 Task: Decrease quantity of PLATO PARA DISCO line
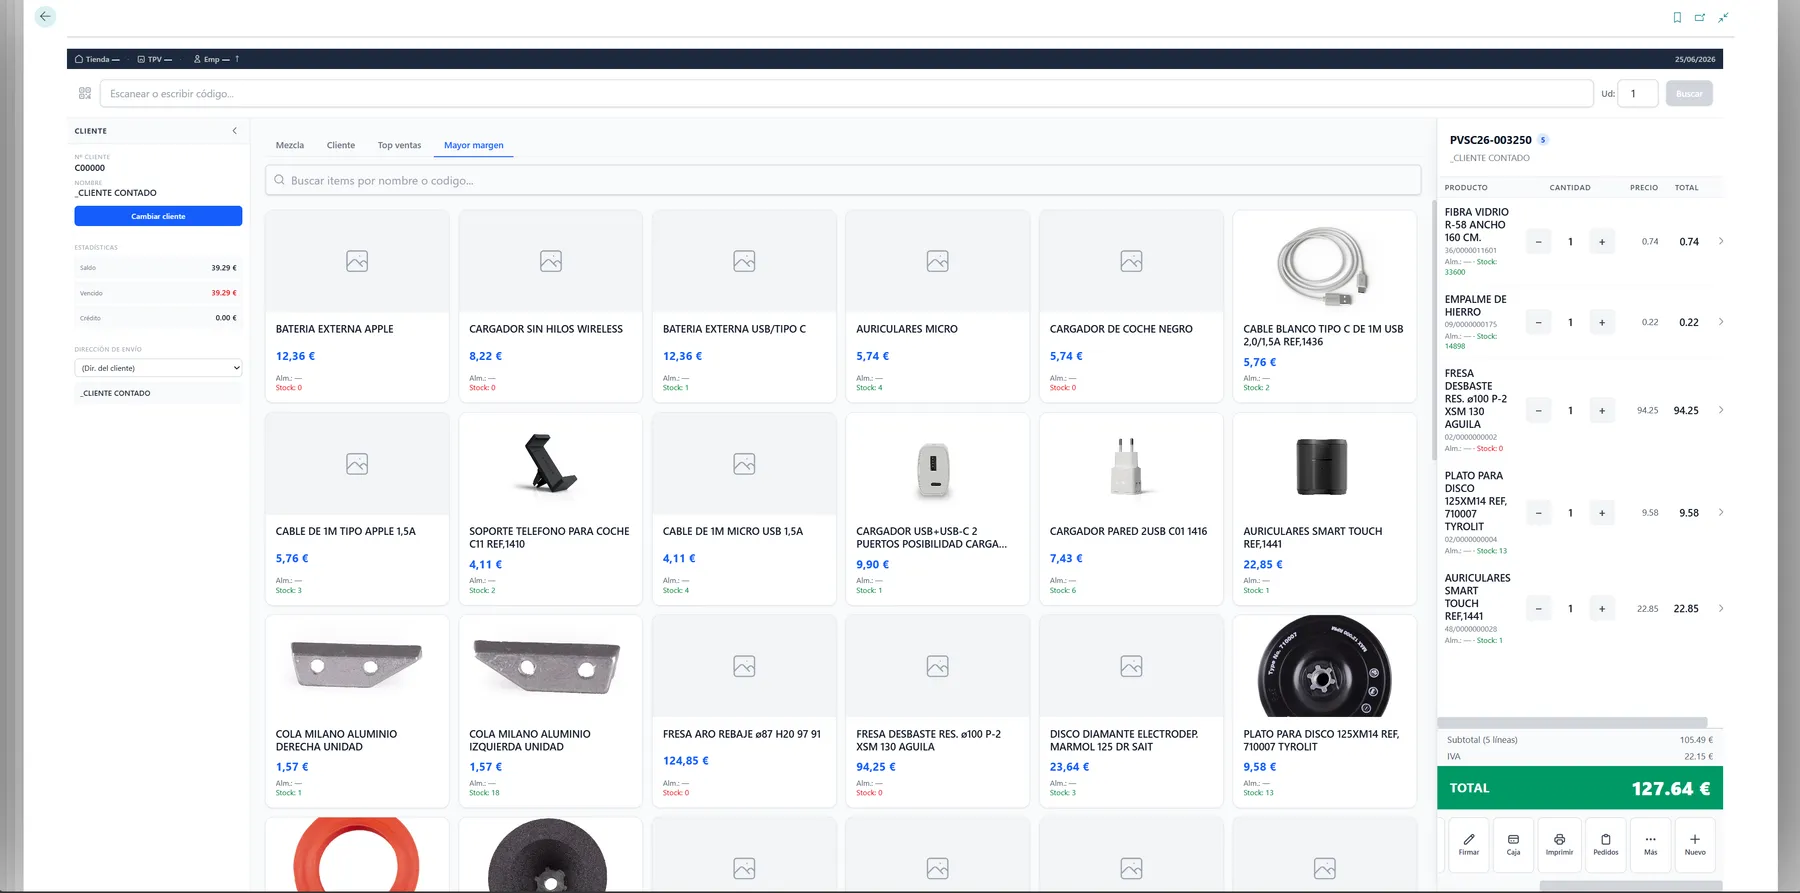tap(1538, 513)
